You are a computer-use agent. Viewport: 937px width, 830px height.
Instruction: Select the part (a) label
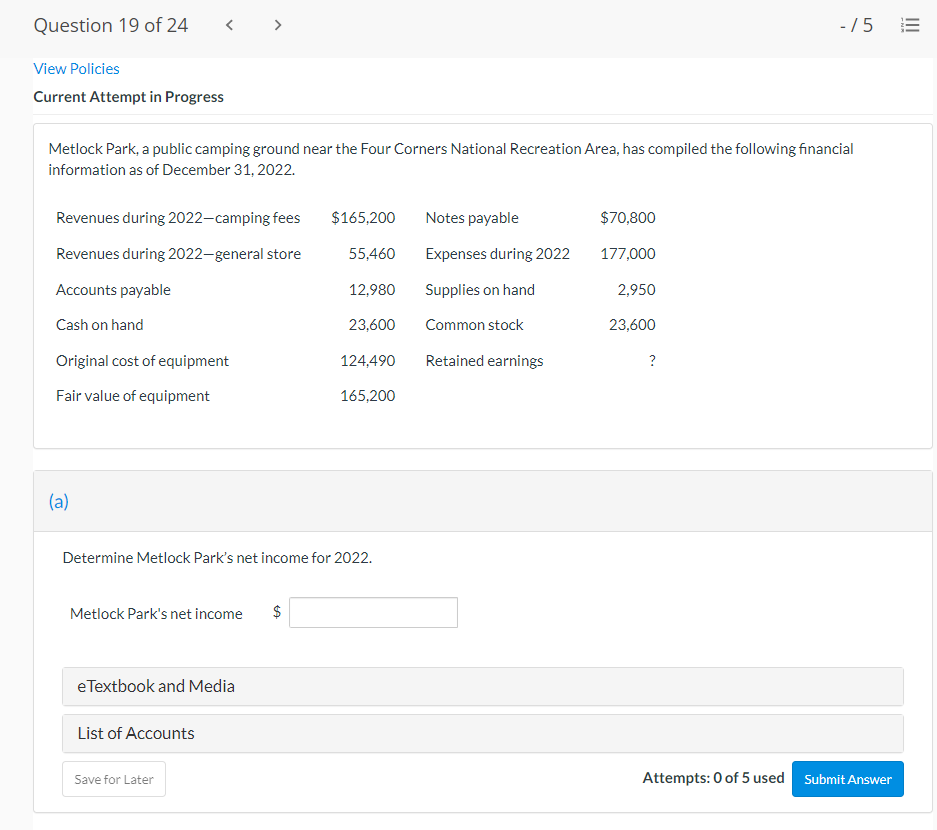pos(59,502)
